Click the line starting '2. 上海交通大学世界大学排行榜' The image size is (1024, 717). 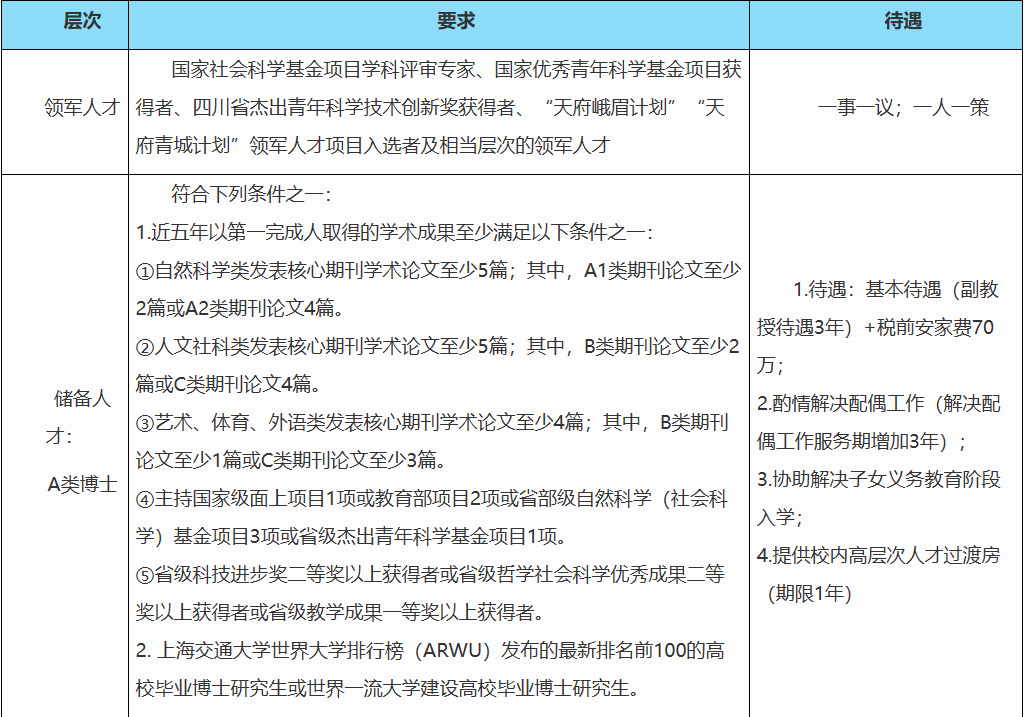(x=430, y=650)
